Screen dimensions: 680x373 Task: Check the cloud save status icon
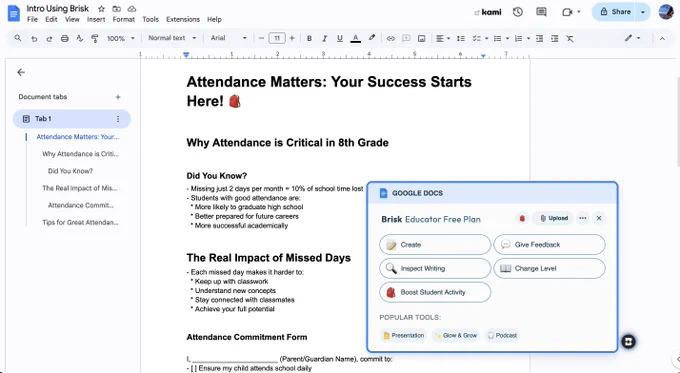(x=132, y=9)
